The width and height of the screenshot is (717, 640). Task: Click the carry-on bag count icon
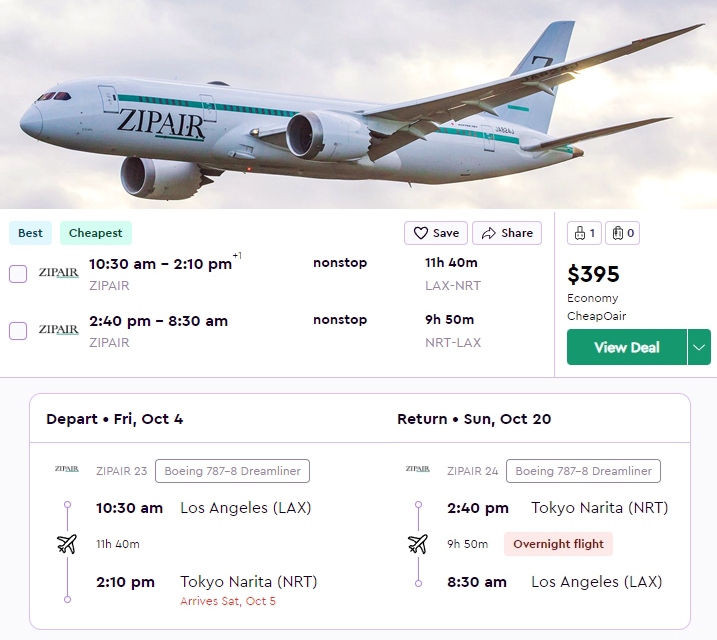[583, 234]
